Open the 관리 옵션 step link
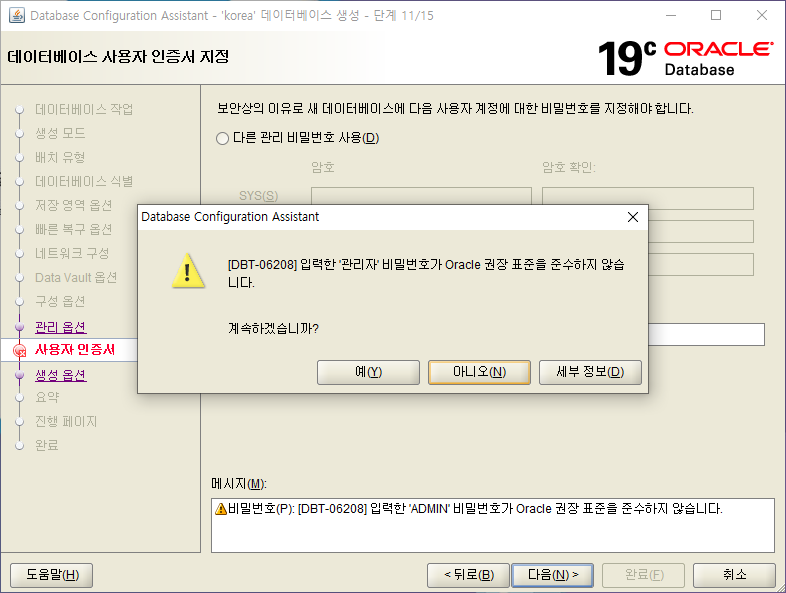Viewport: 786px width, 593px height. click(61, 327)
